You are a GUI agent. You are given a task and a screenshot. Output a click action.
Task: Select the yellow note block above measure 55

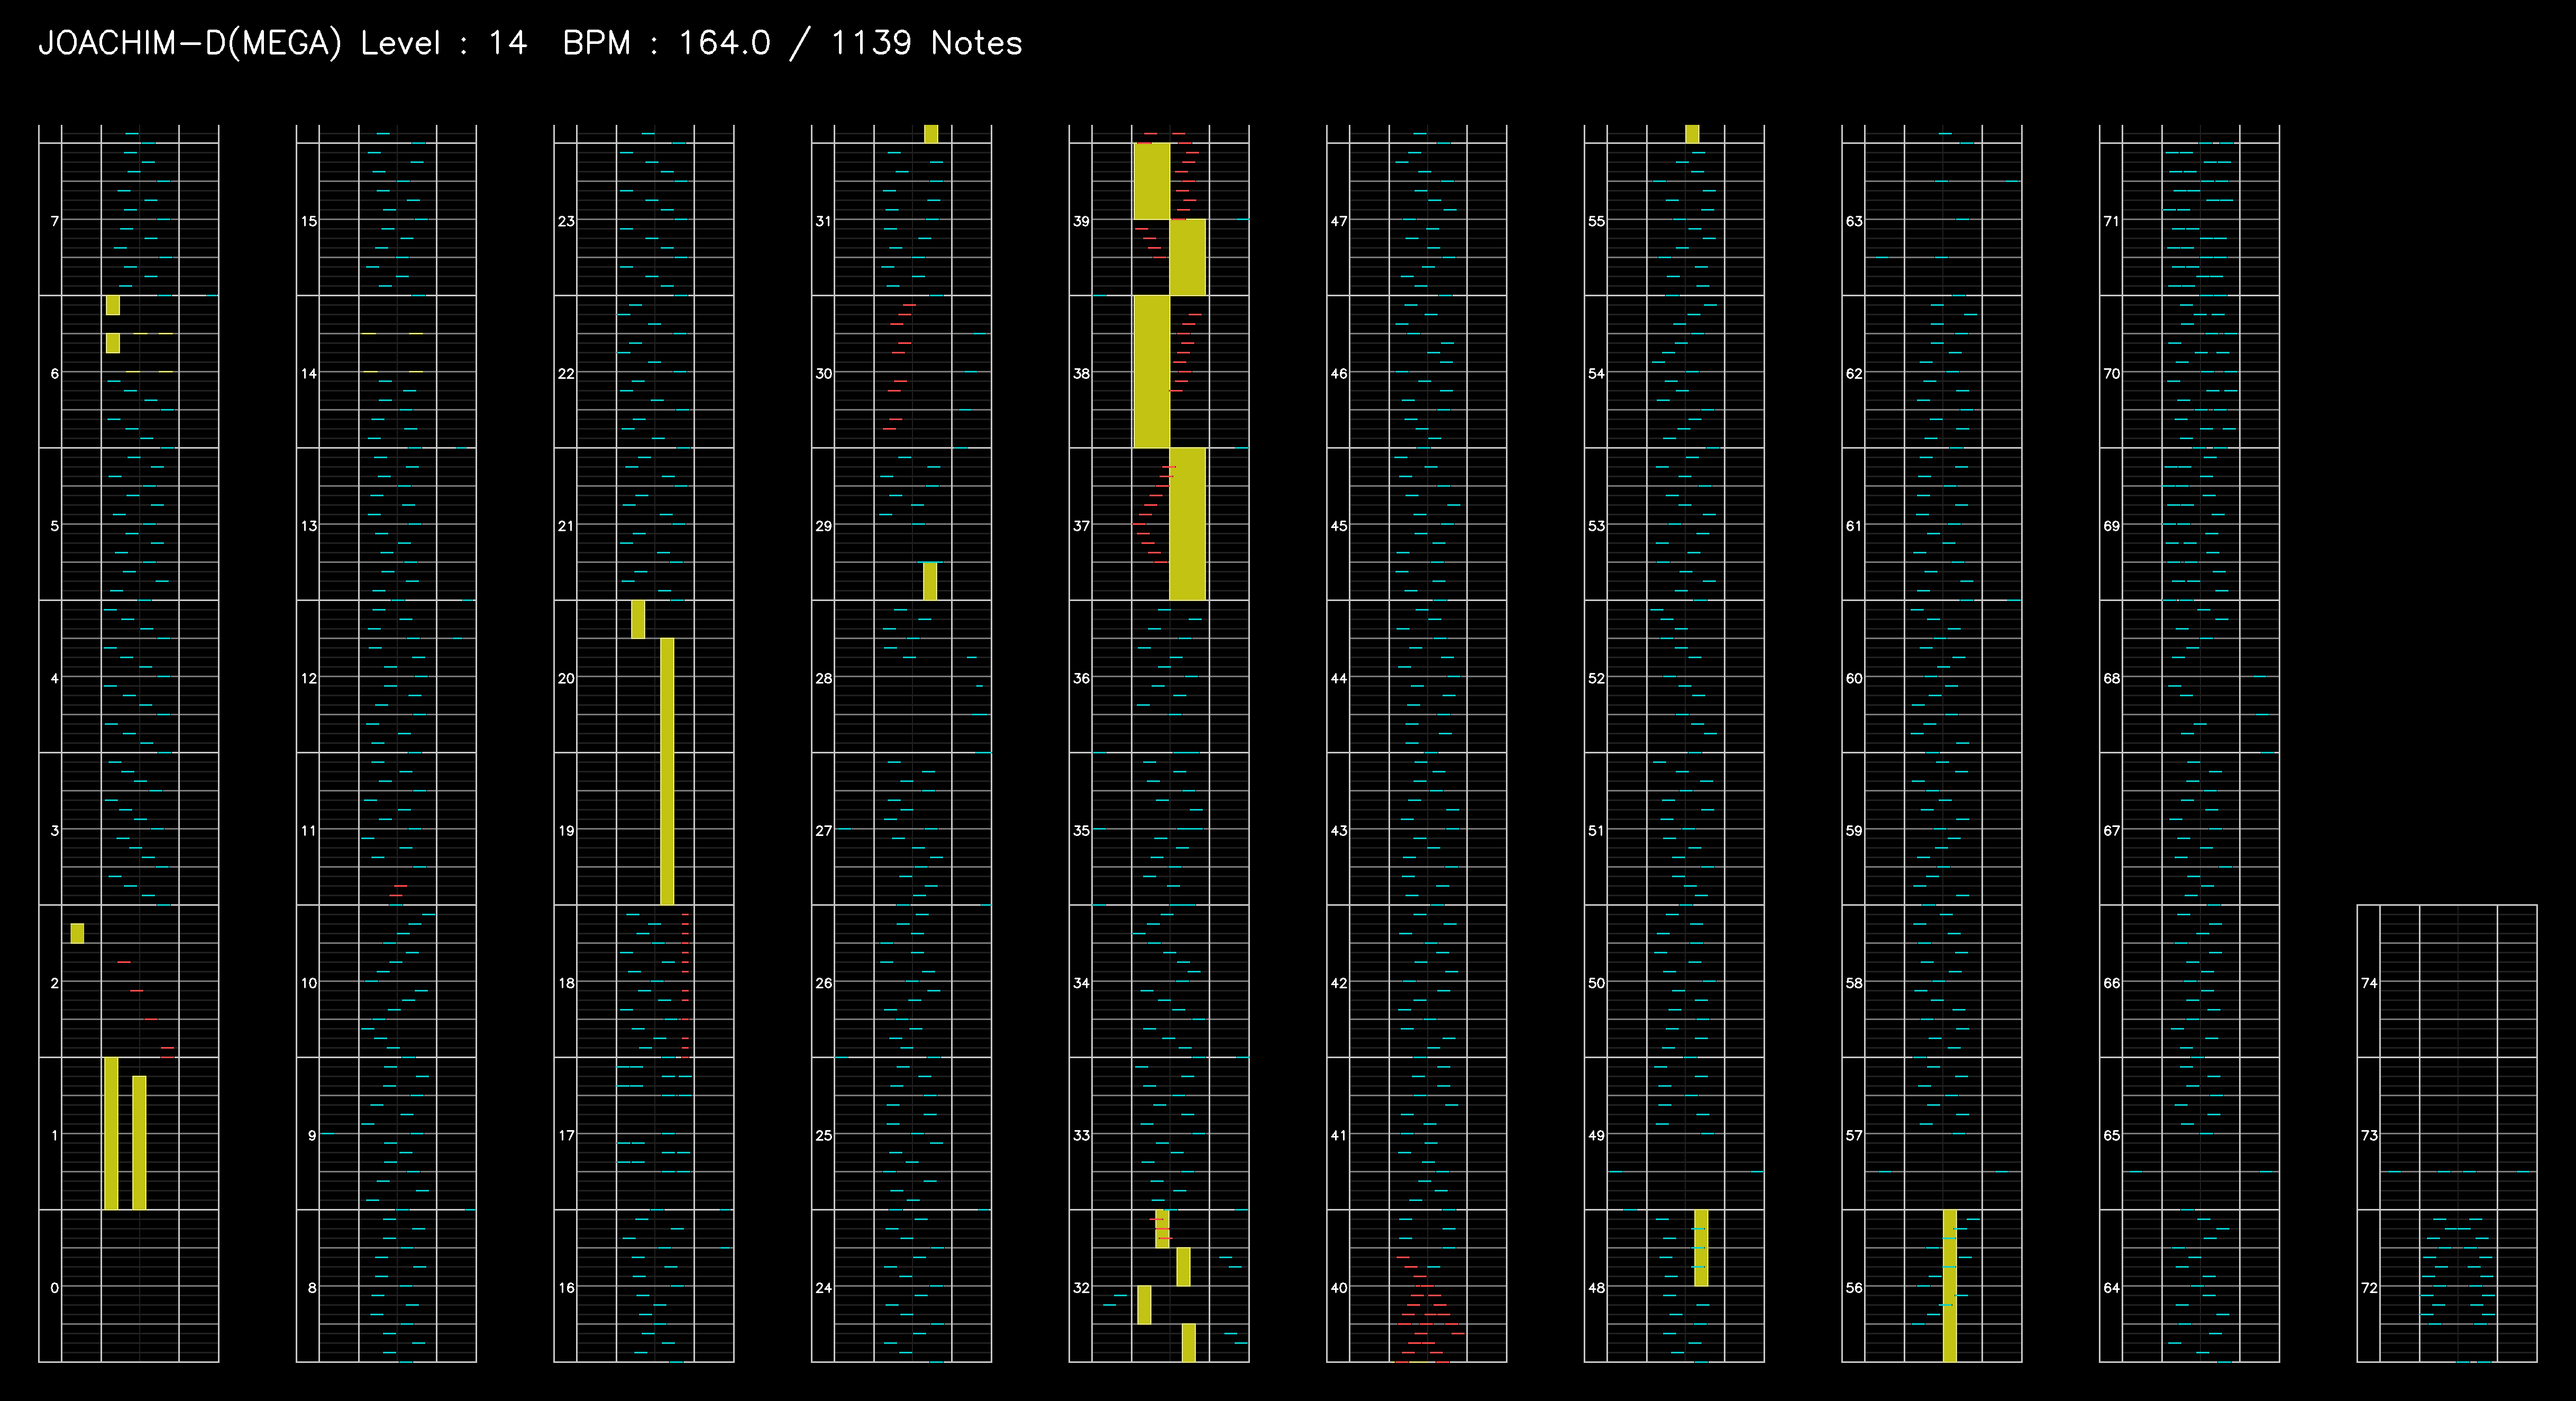(1692, 134)
